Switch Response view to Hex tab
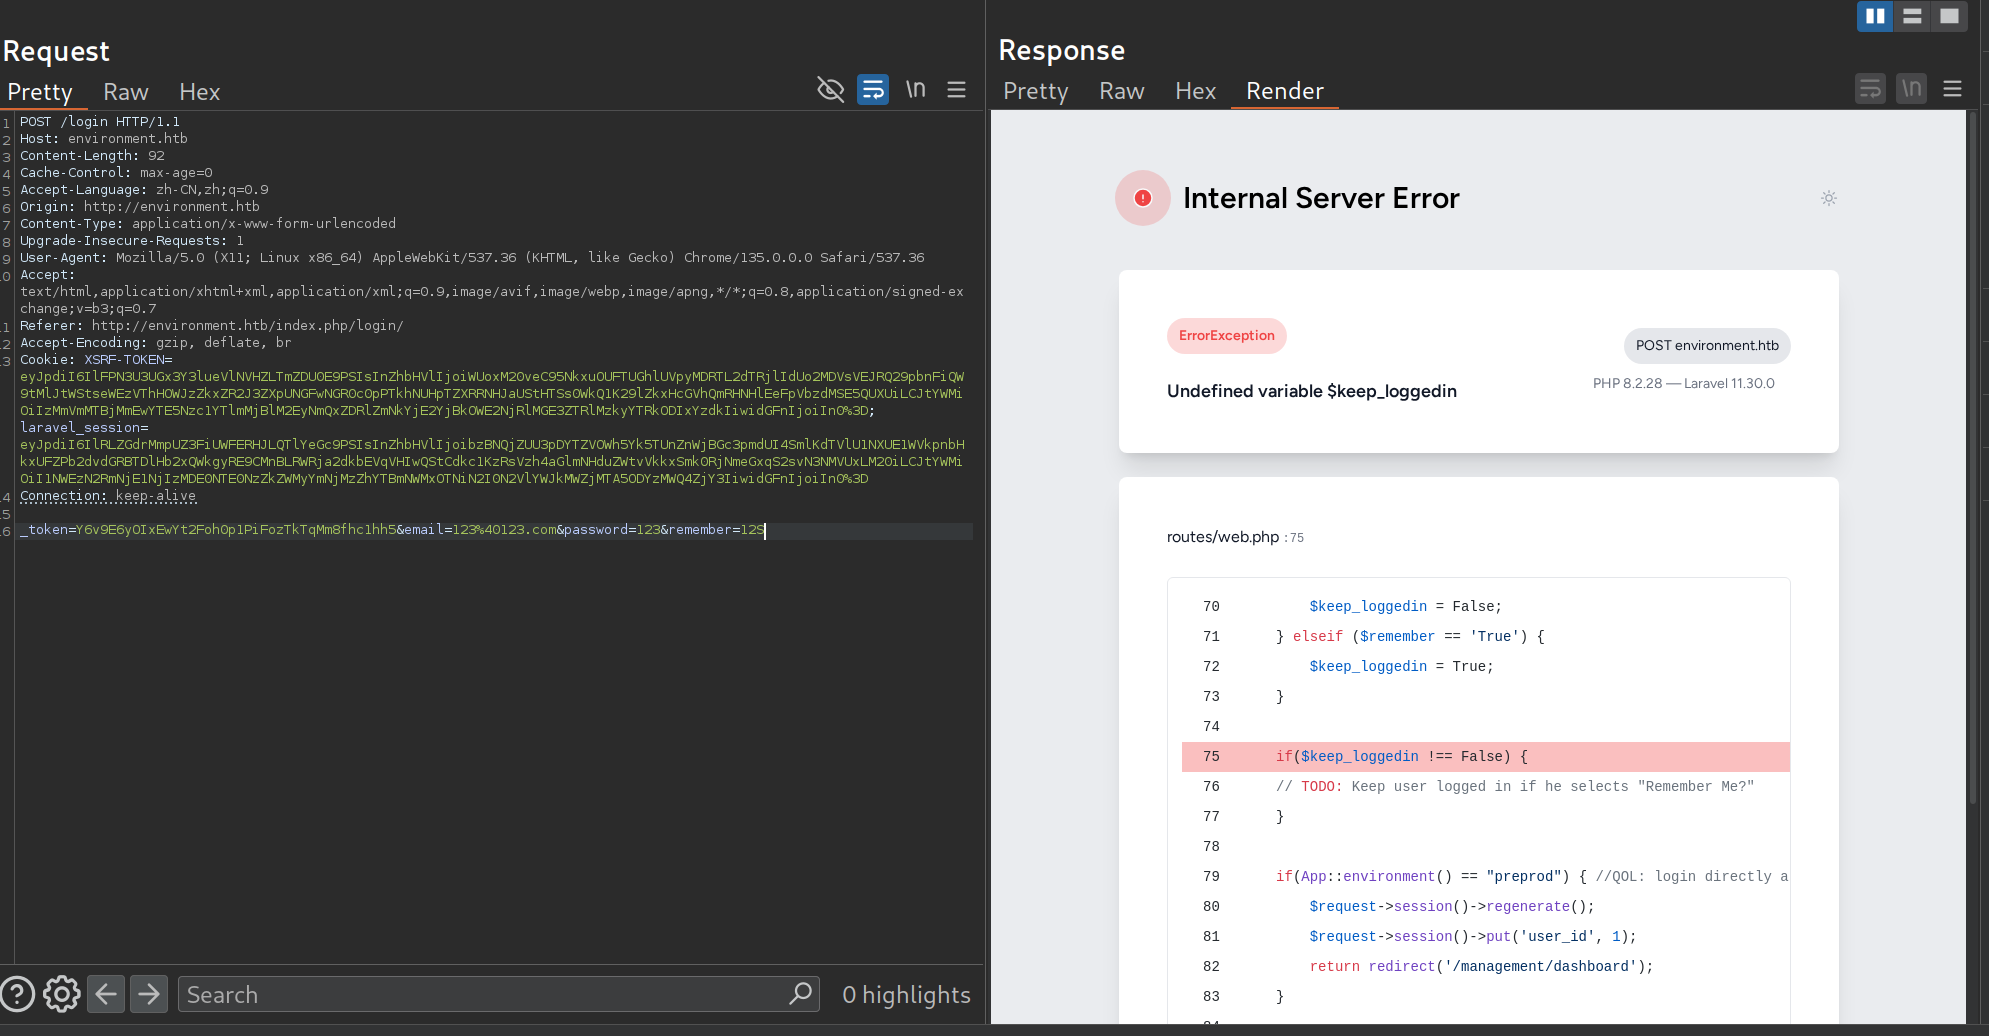Image resolution: width=1989 pixels, height=1036 pixels. click(1196, 91)
